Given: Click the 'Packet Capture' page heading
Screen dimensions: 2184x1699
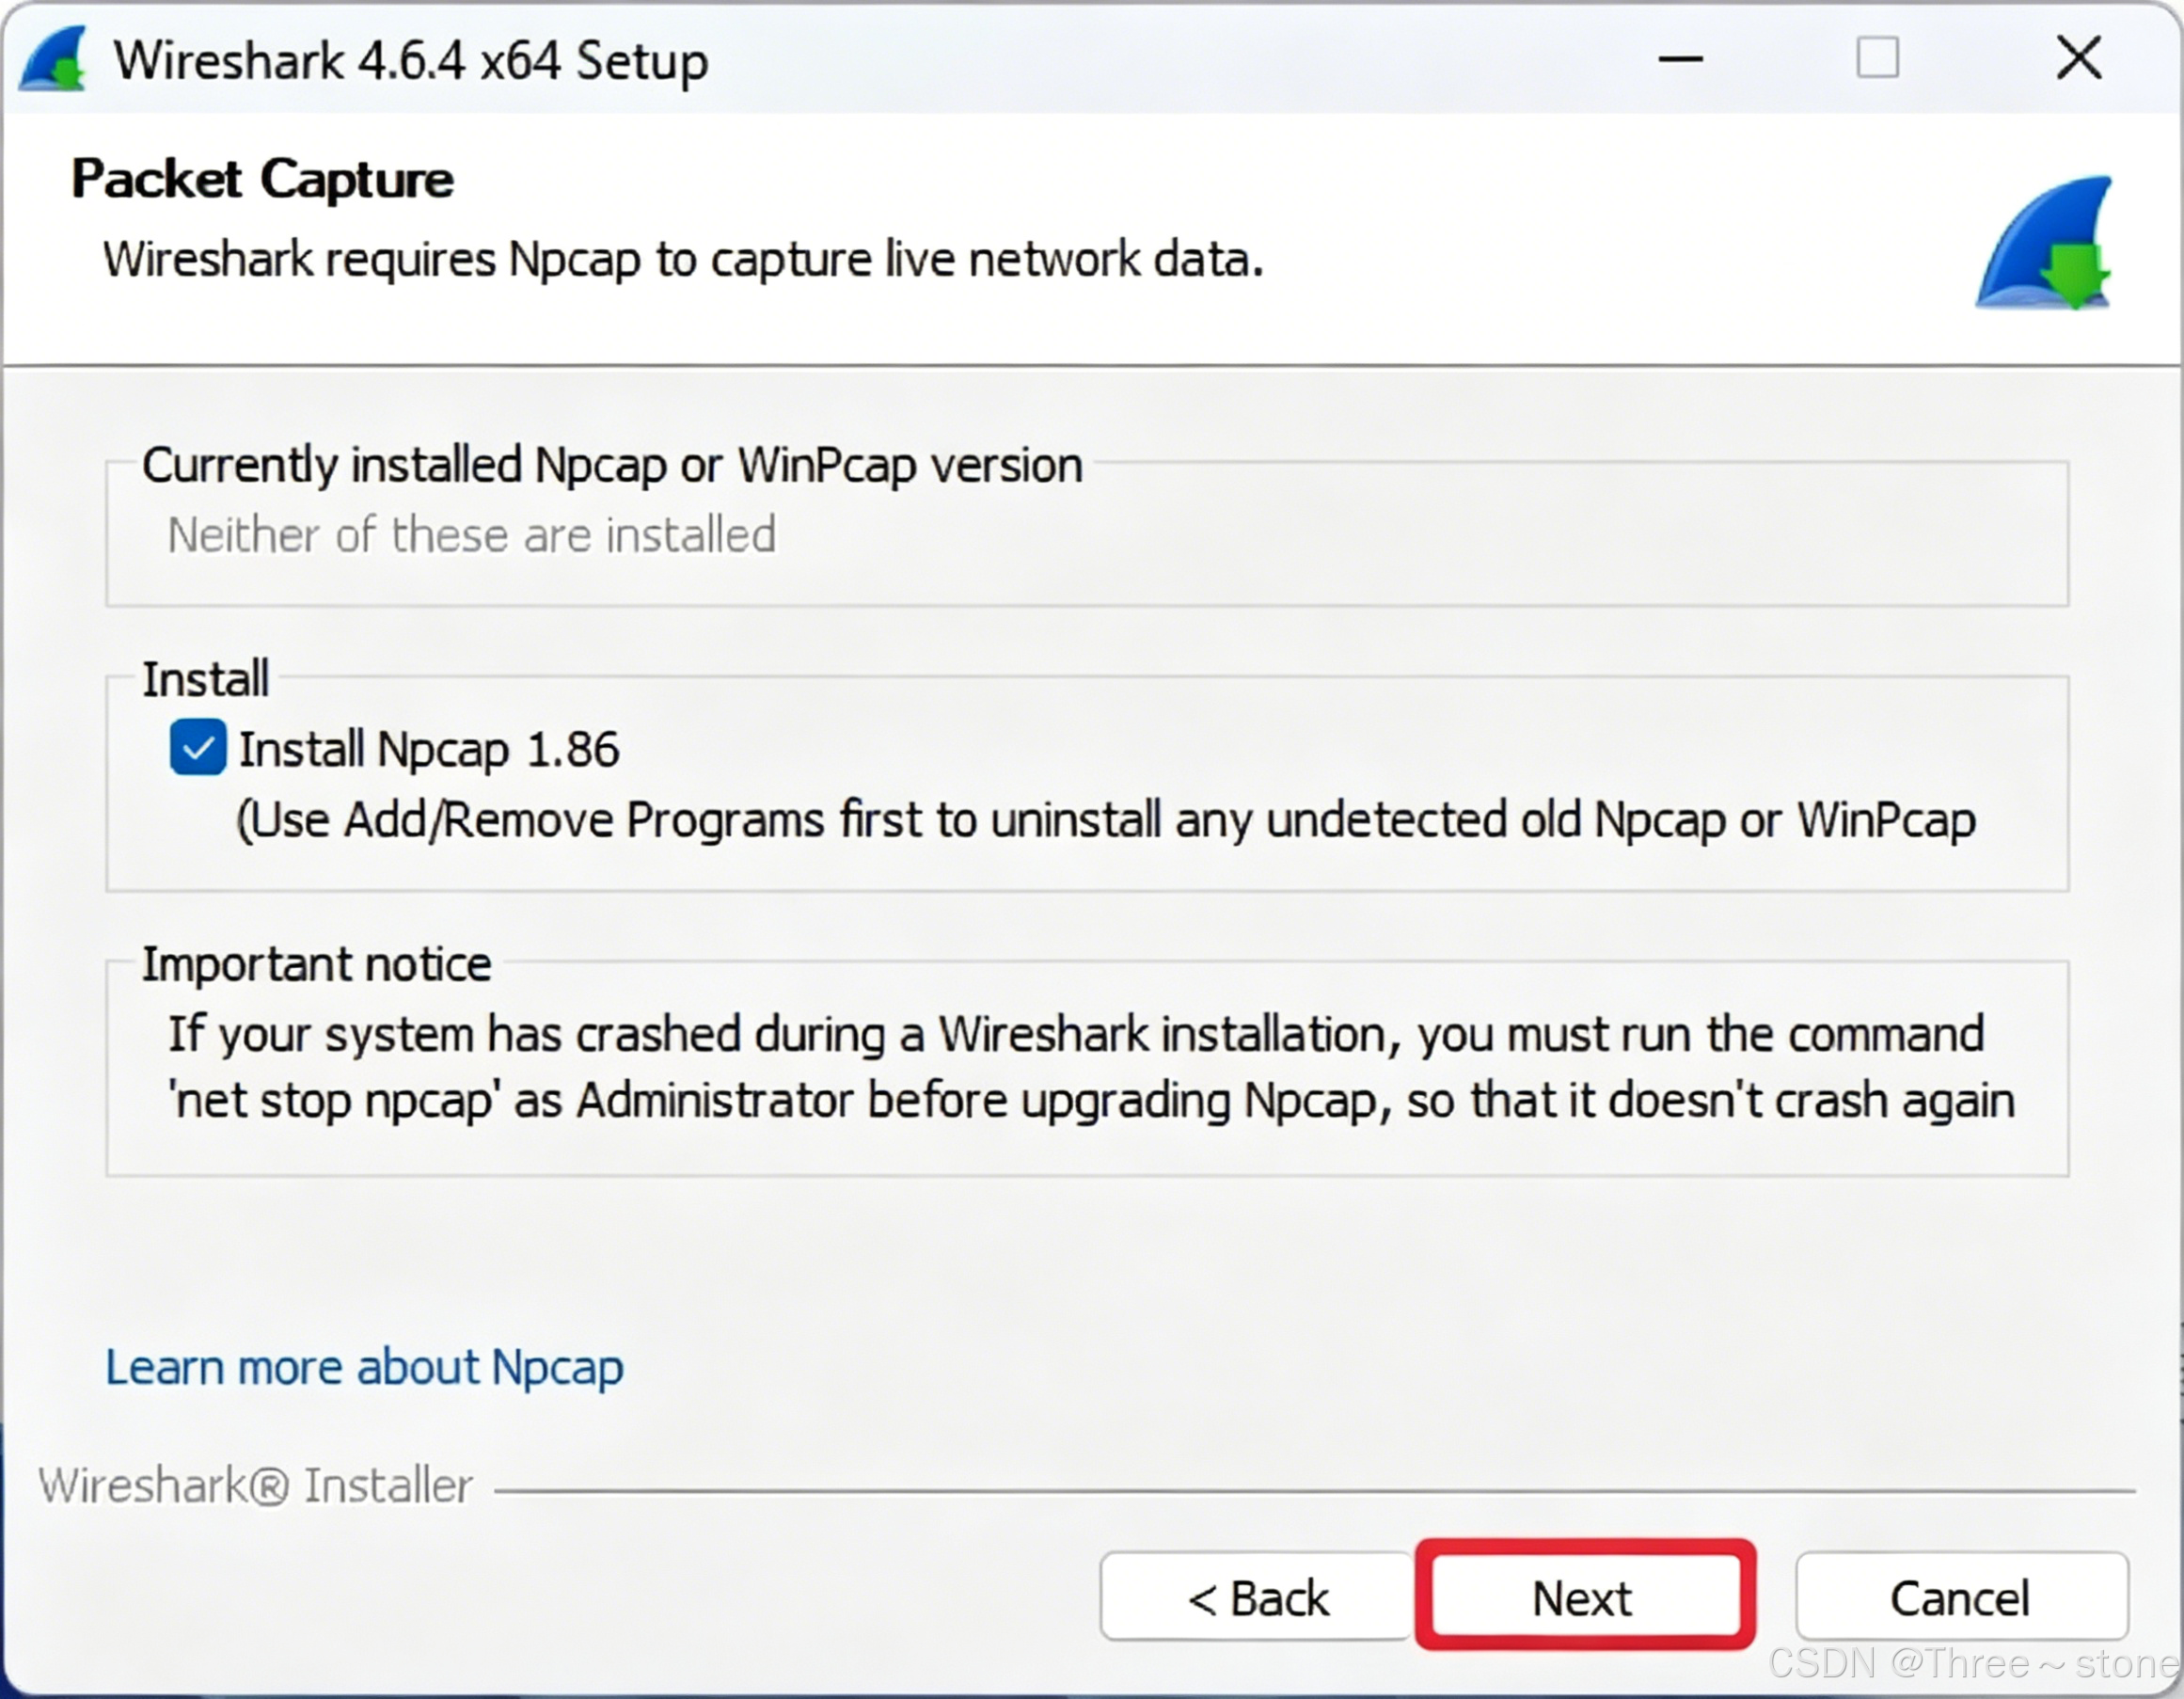Looking at the screenshot, I should click(262, 180).
